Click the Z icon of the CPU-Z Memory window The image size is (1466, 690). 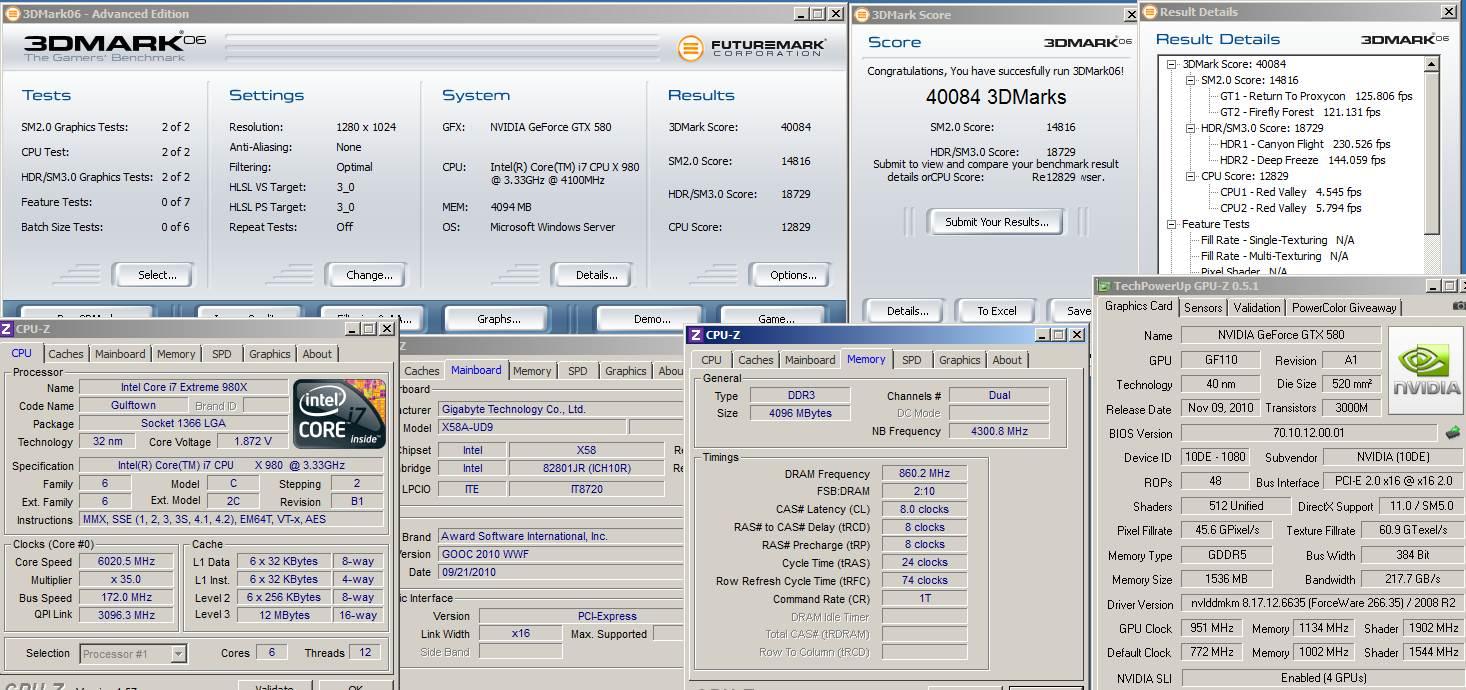point(696,335)
